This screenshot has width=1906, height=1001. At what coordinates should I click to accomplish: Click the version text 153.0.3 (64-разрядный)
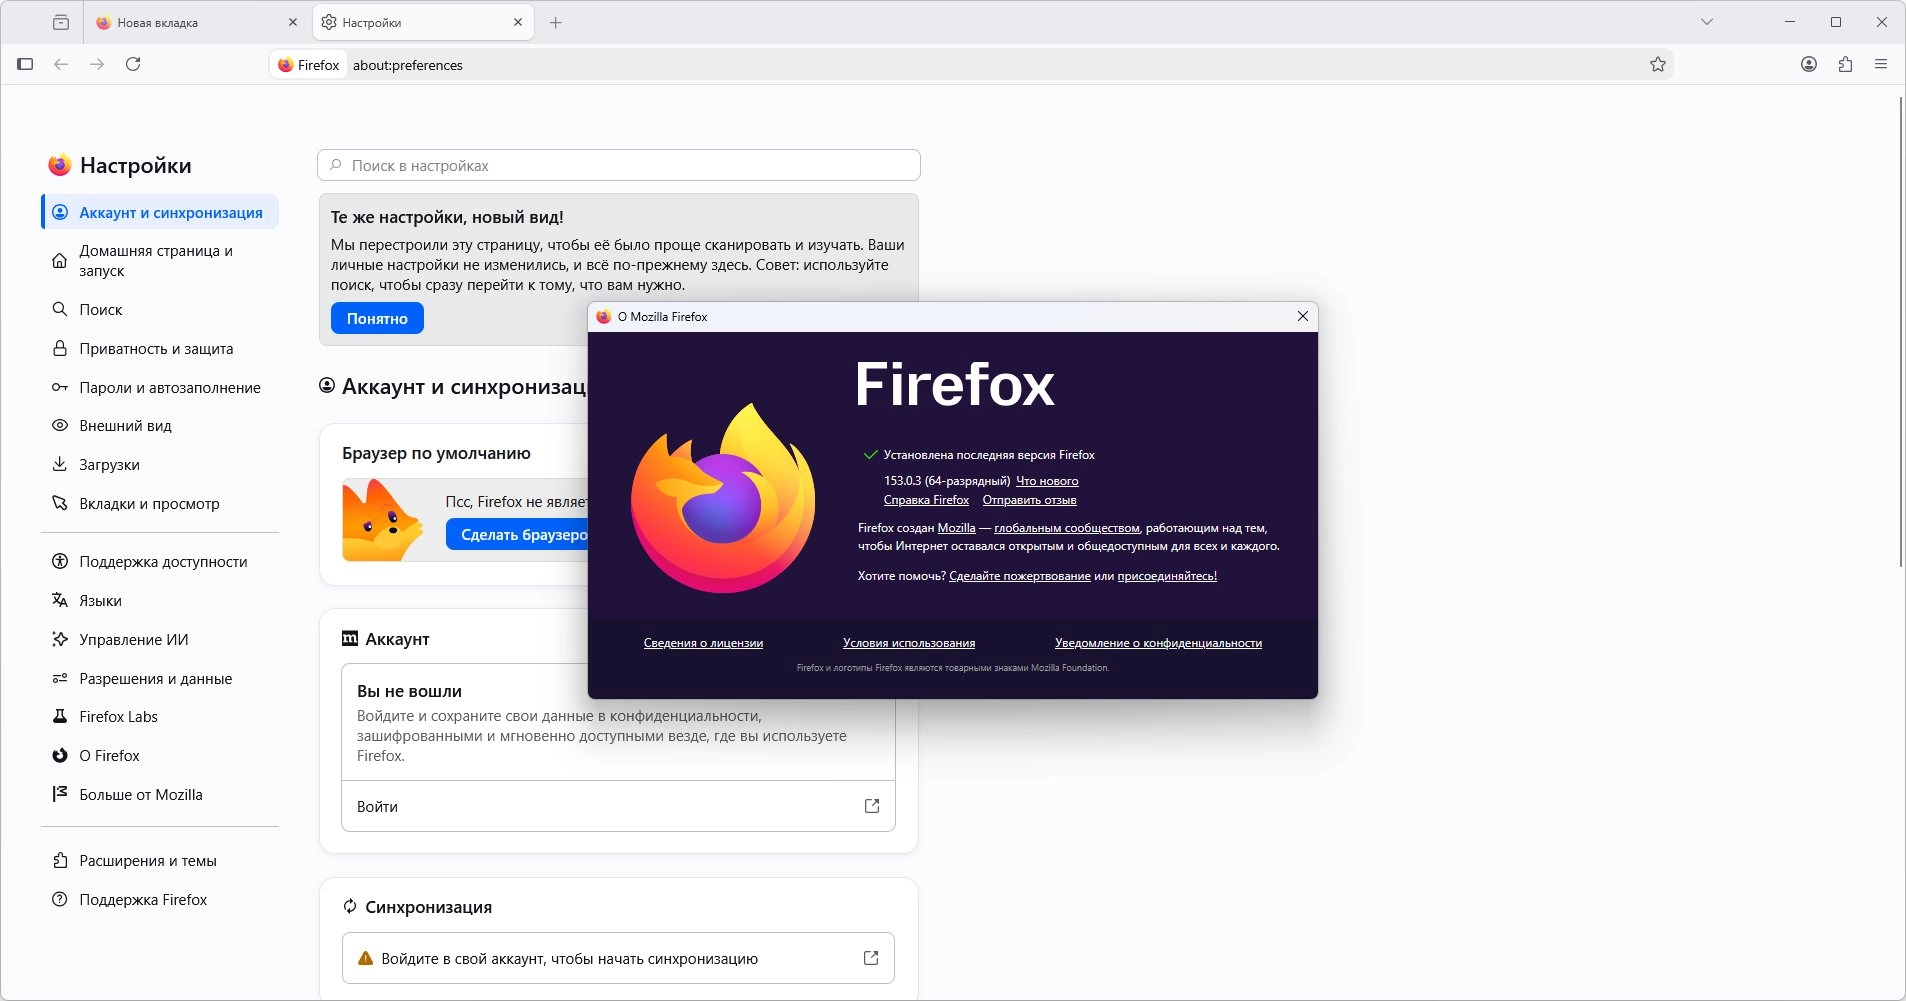tap(947, 481)
